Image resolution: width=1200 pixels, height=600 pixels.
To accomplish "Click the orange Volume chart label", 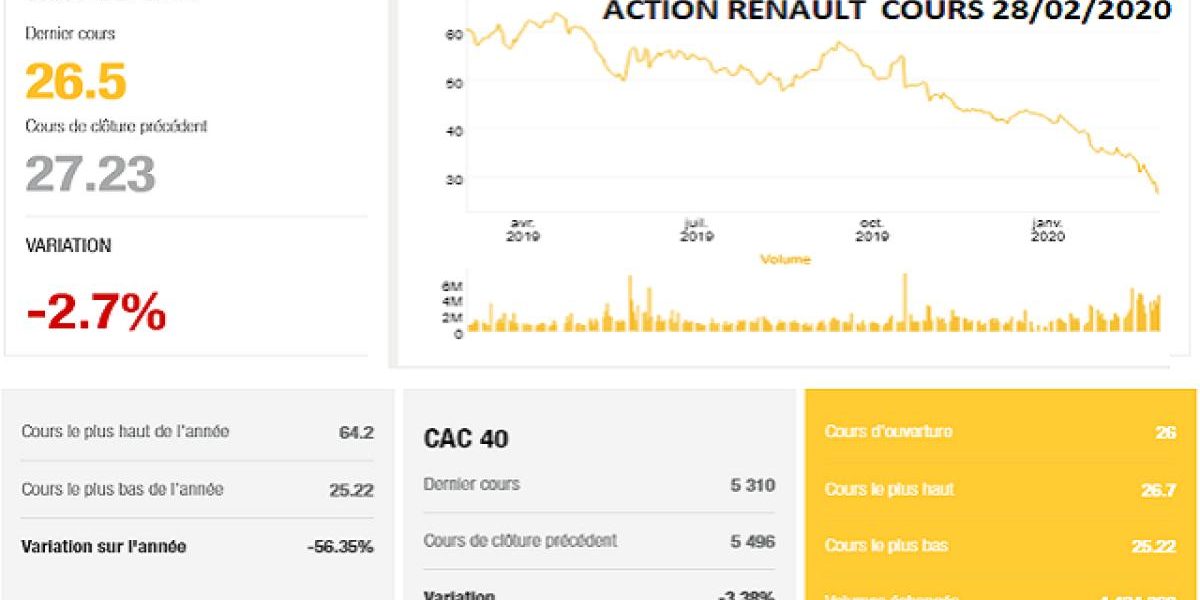I will tap(785, 260).
